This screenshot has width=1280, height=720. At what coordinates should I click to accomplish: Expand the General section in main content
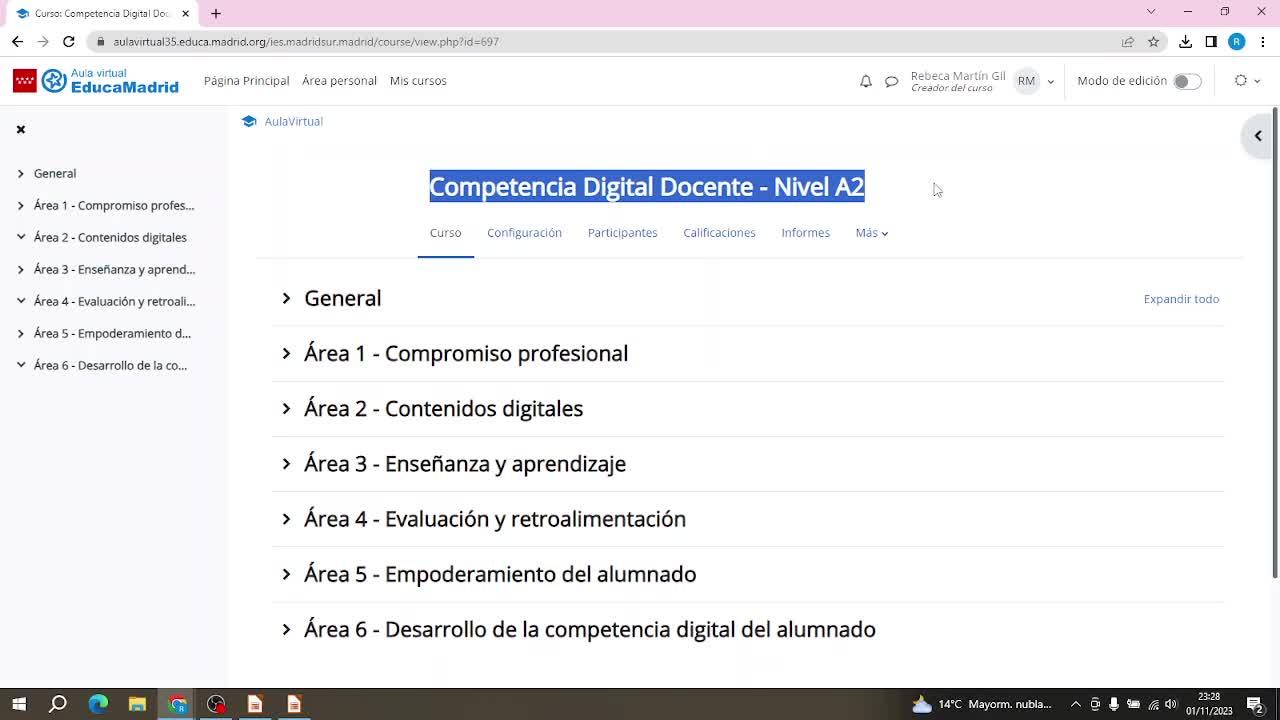(x=286, y=298)
